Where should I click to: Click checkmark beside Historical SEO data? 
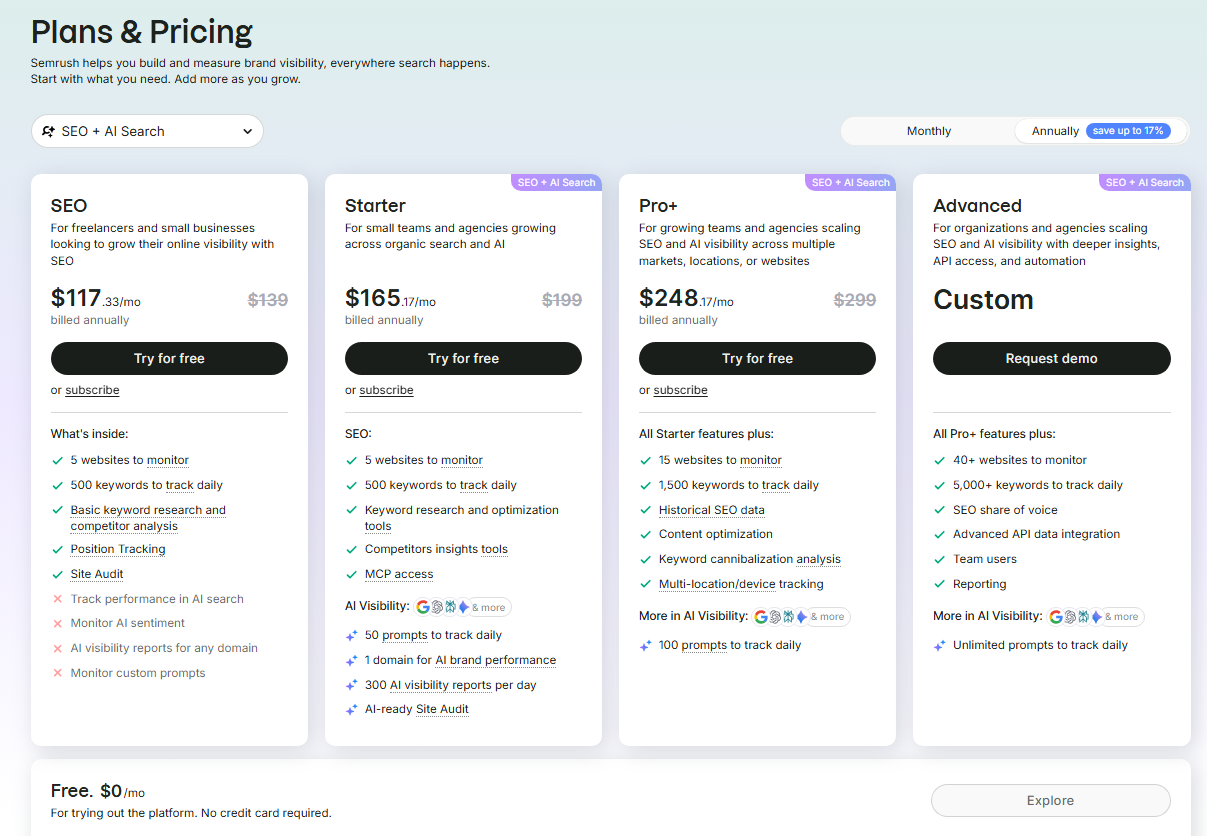[645, 510]
